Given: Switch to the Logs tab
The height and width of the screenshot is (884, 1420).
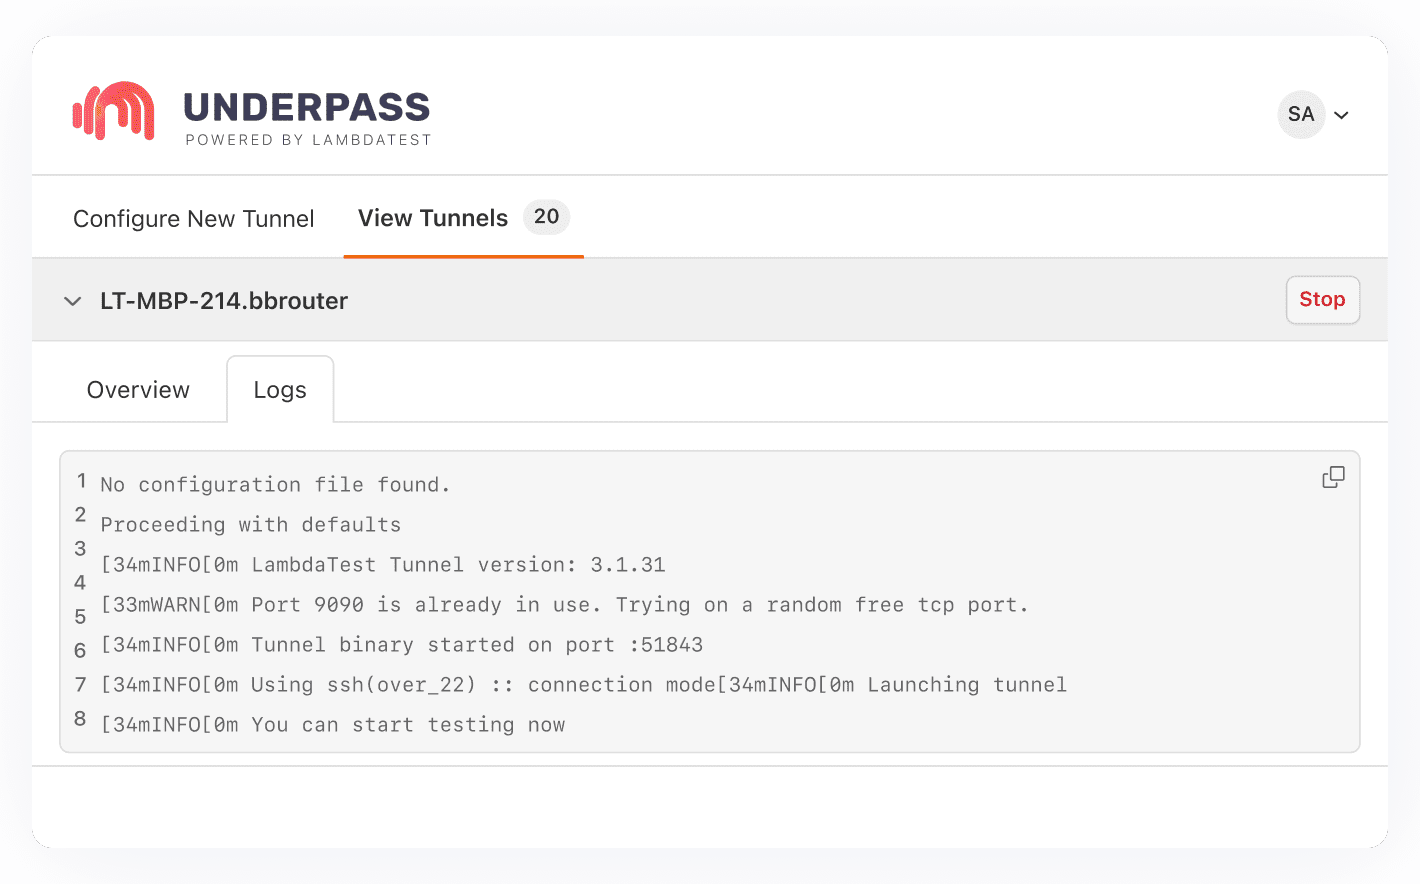Looking at the screenshot, I should (x=280, y=389).
